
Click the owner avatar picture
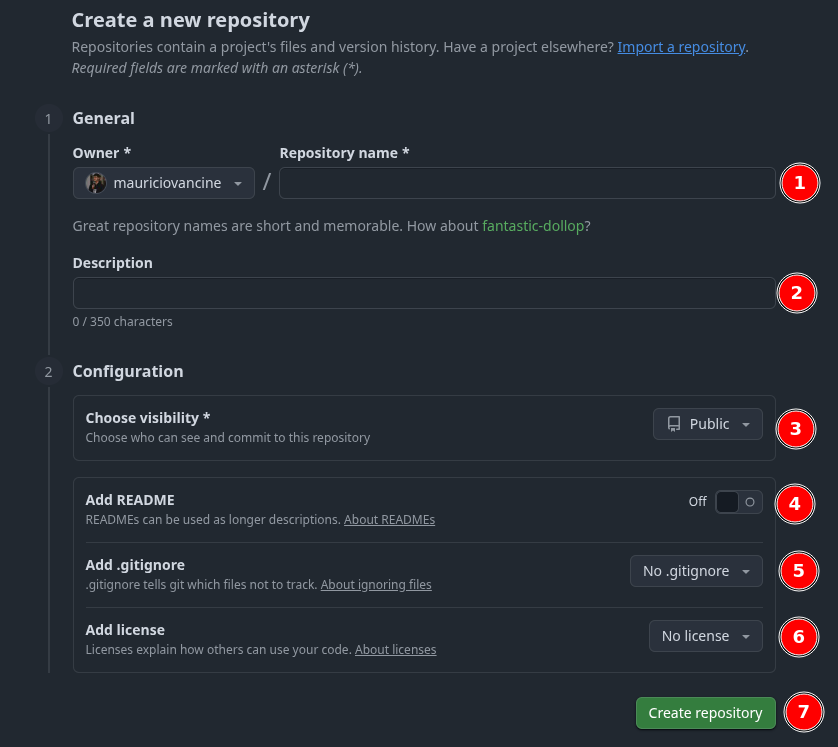click(x=96, y=183)
